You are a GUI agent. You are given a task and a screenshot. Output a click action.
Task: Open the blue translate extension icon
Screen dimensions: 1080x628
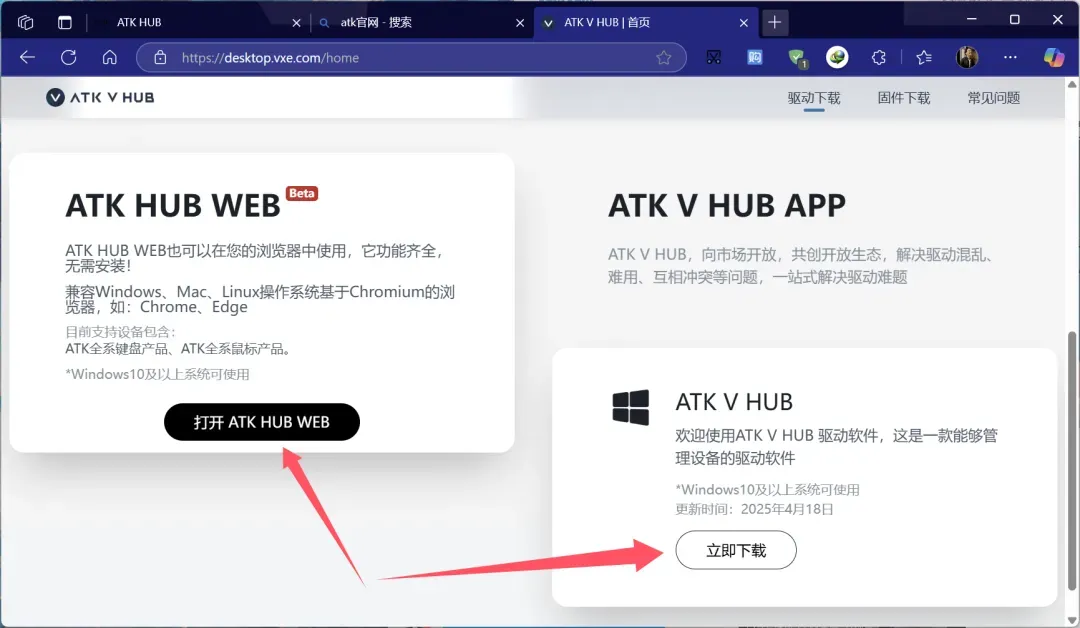pos(755,57)
